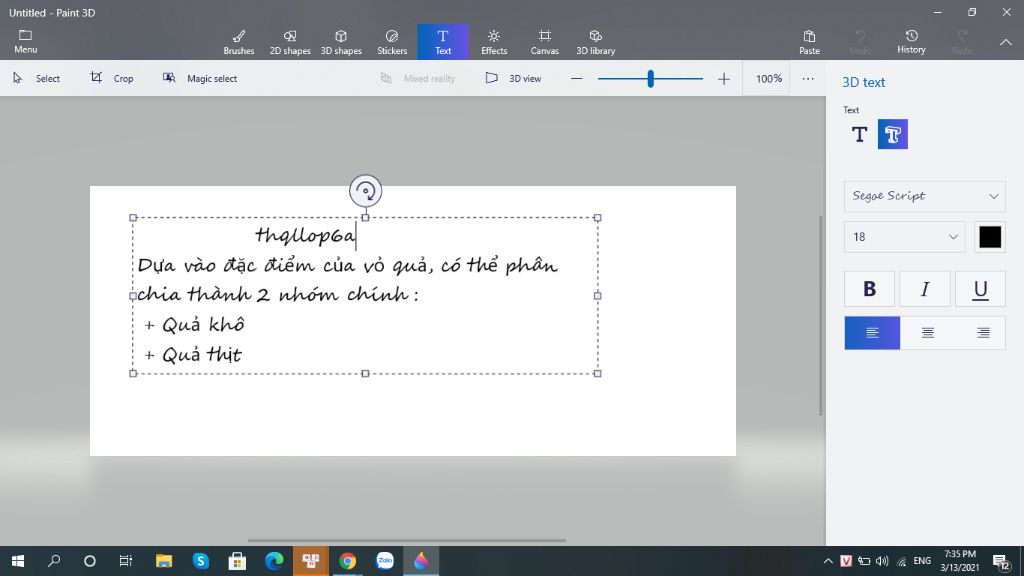Image resolution: width=1024 pixels, height=576 pixels.
Task: Click the text box rotation handle
Action: tap(365, 191)
